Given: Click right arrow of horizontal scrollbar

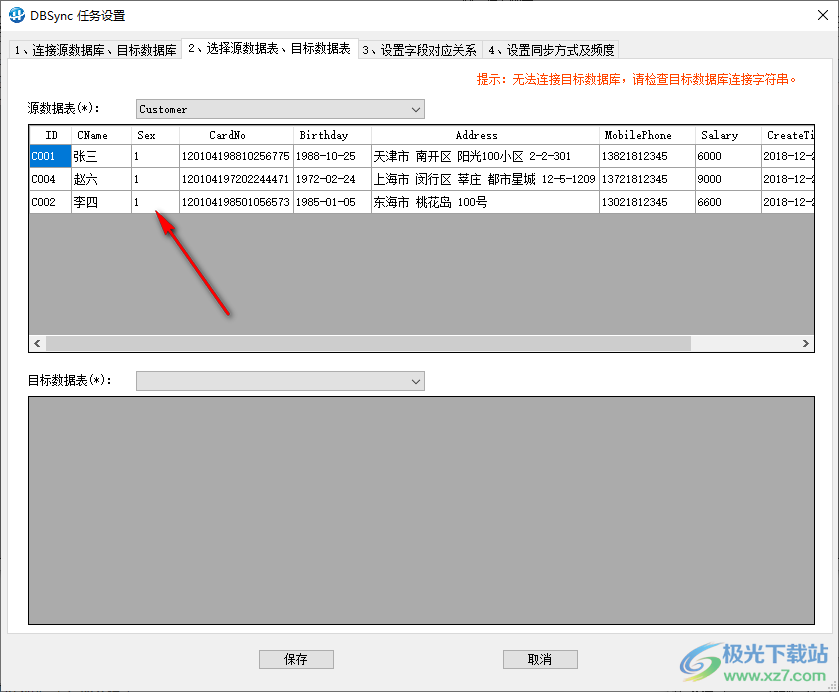Looking at the screenshot, I should 806,344.
